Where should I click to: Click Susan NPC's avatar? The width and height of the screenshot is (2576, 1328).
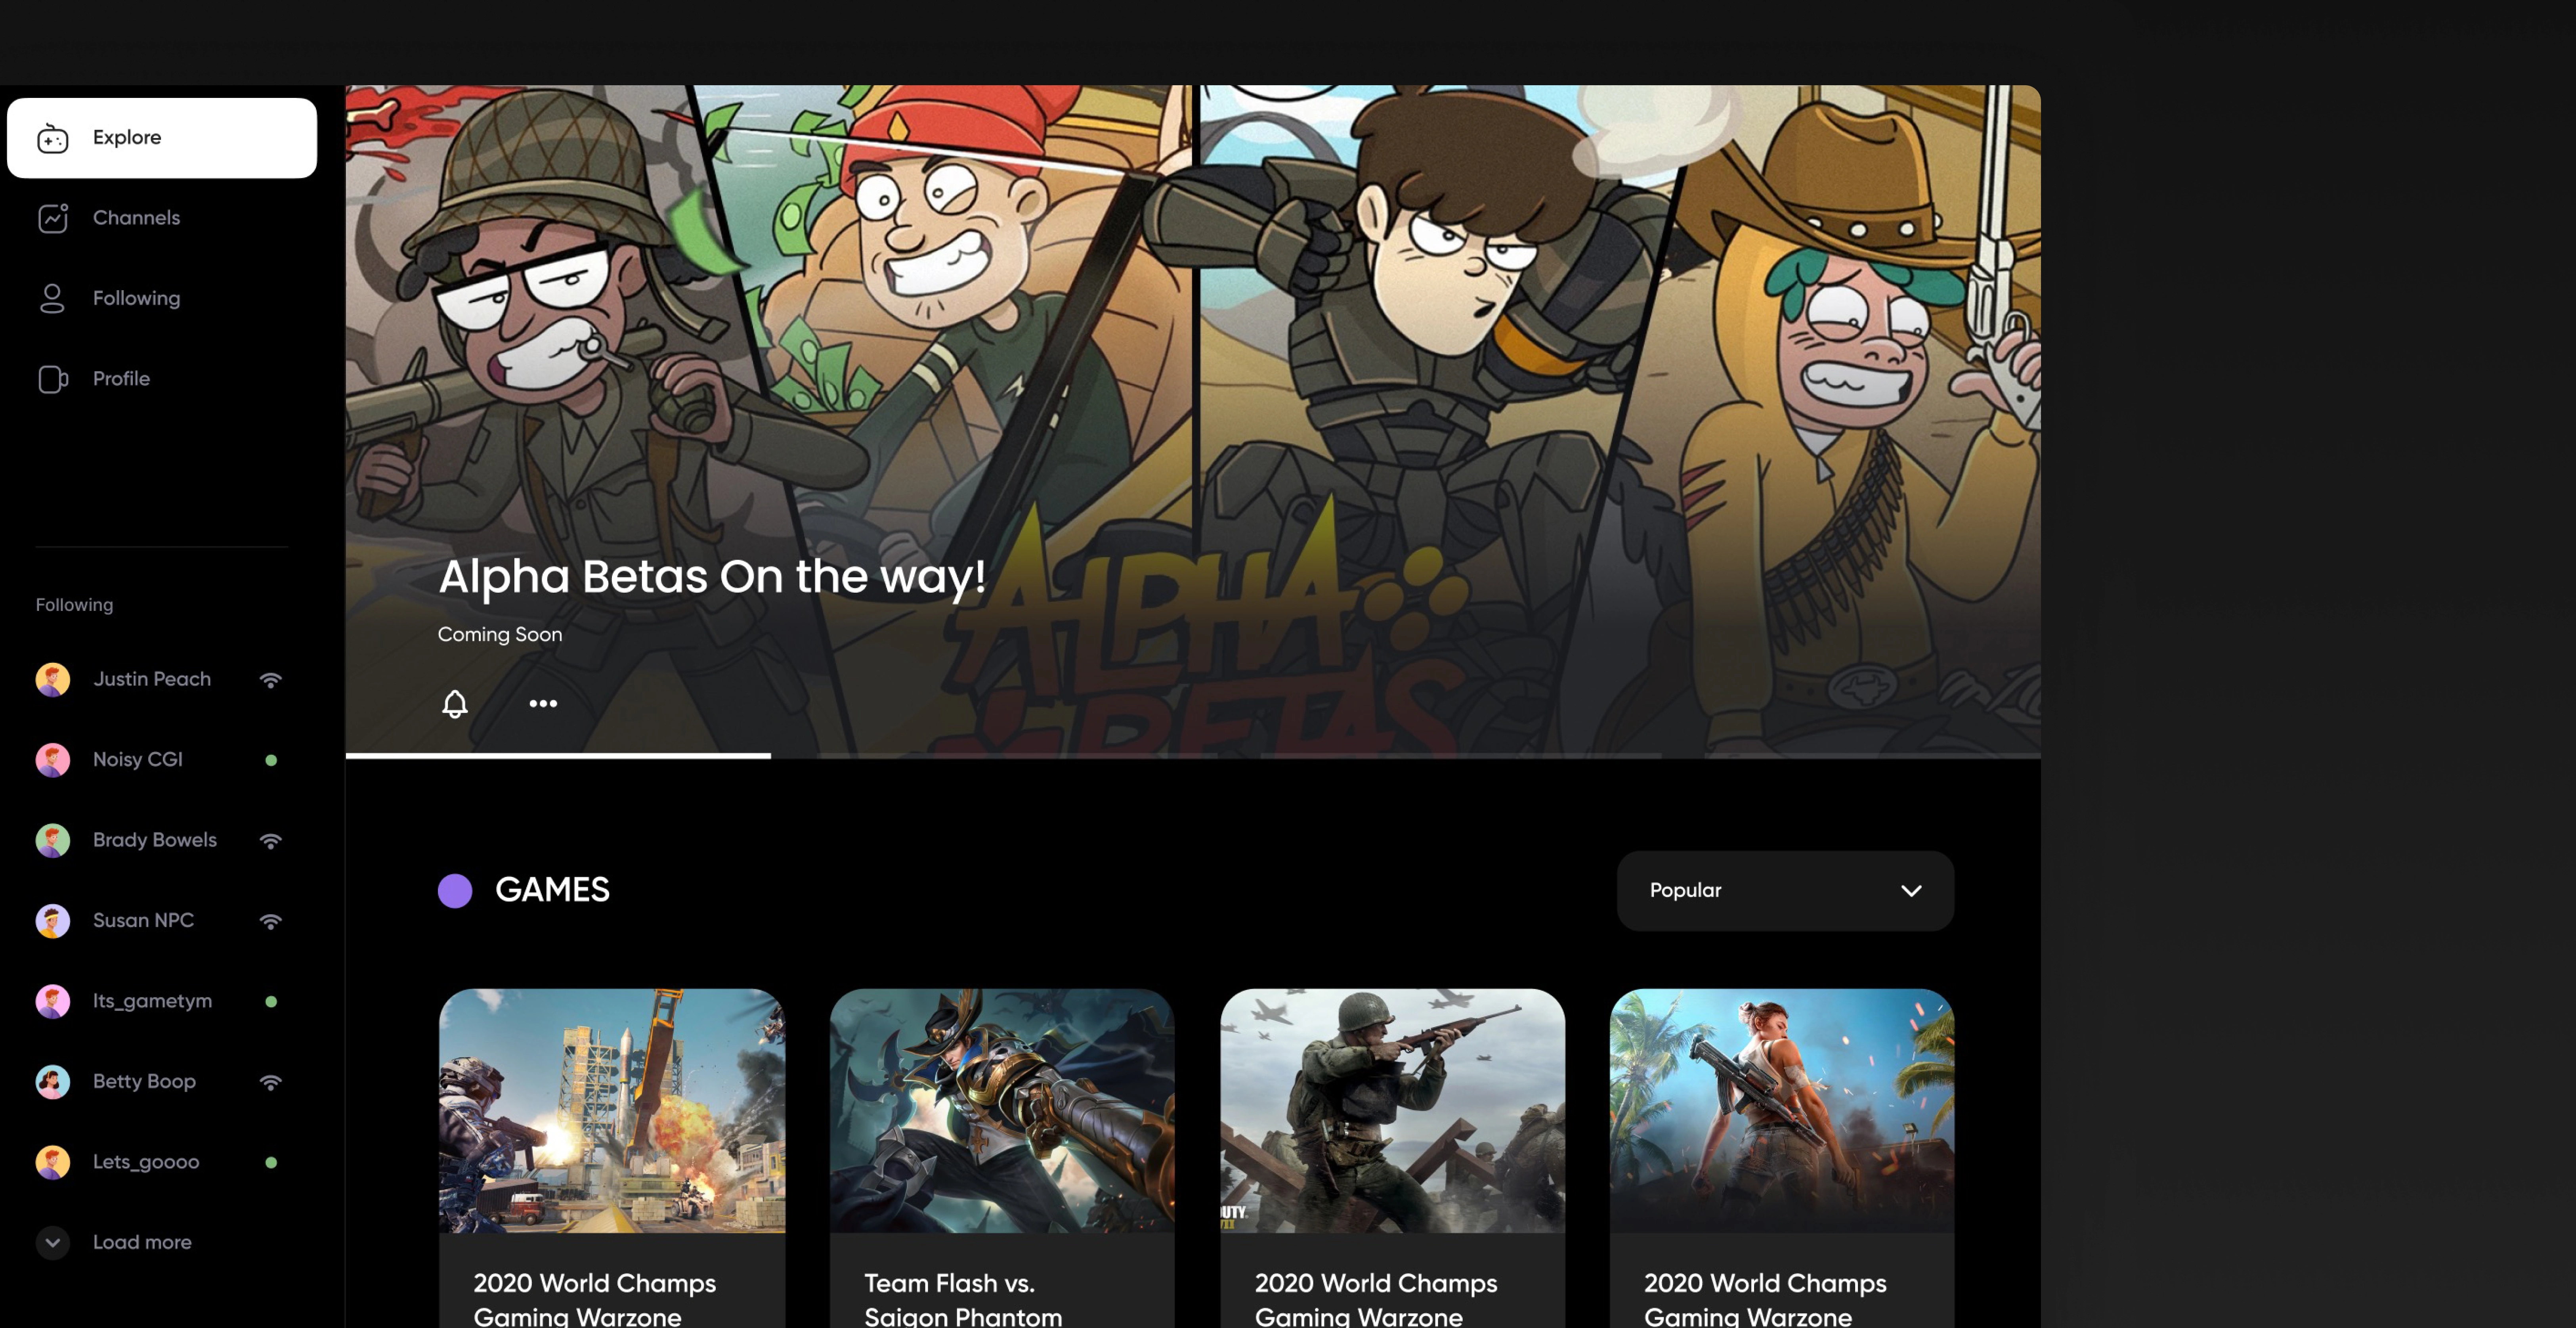click(53, 921)
